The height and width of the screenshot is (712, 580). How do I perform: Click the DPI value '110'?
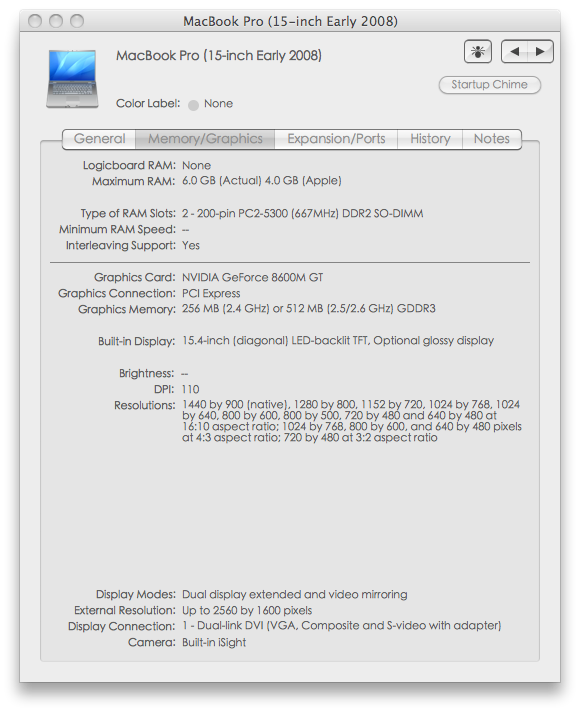(190, 389)
